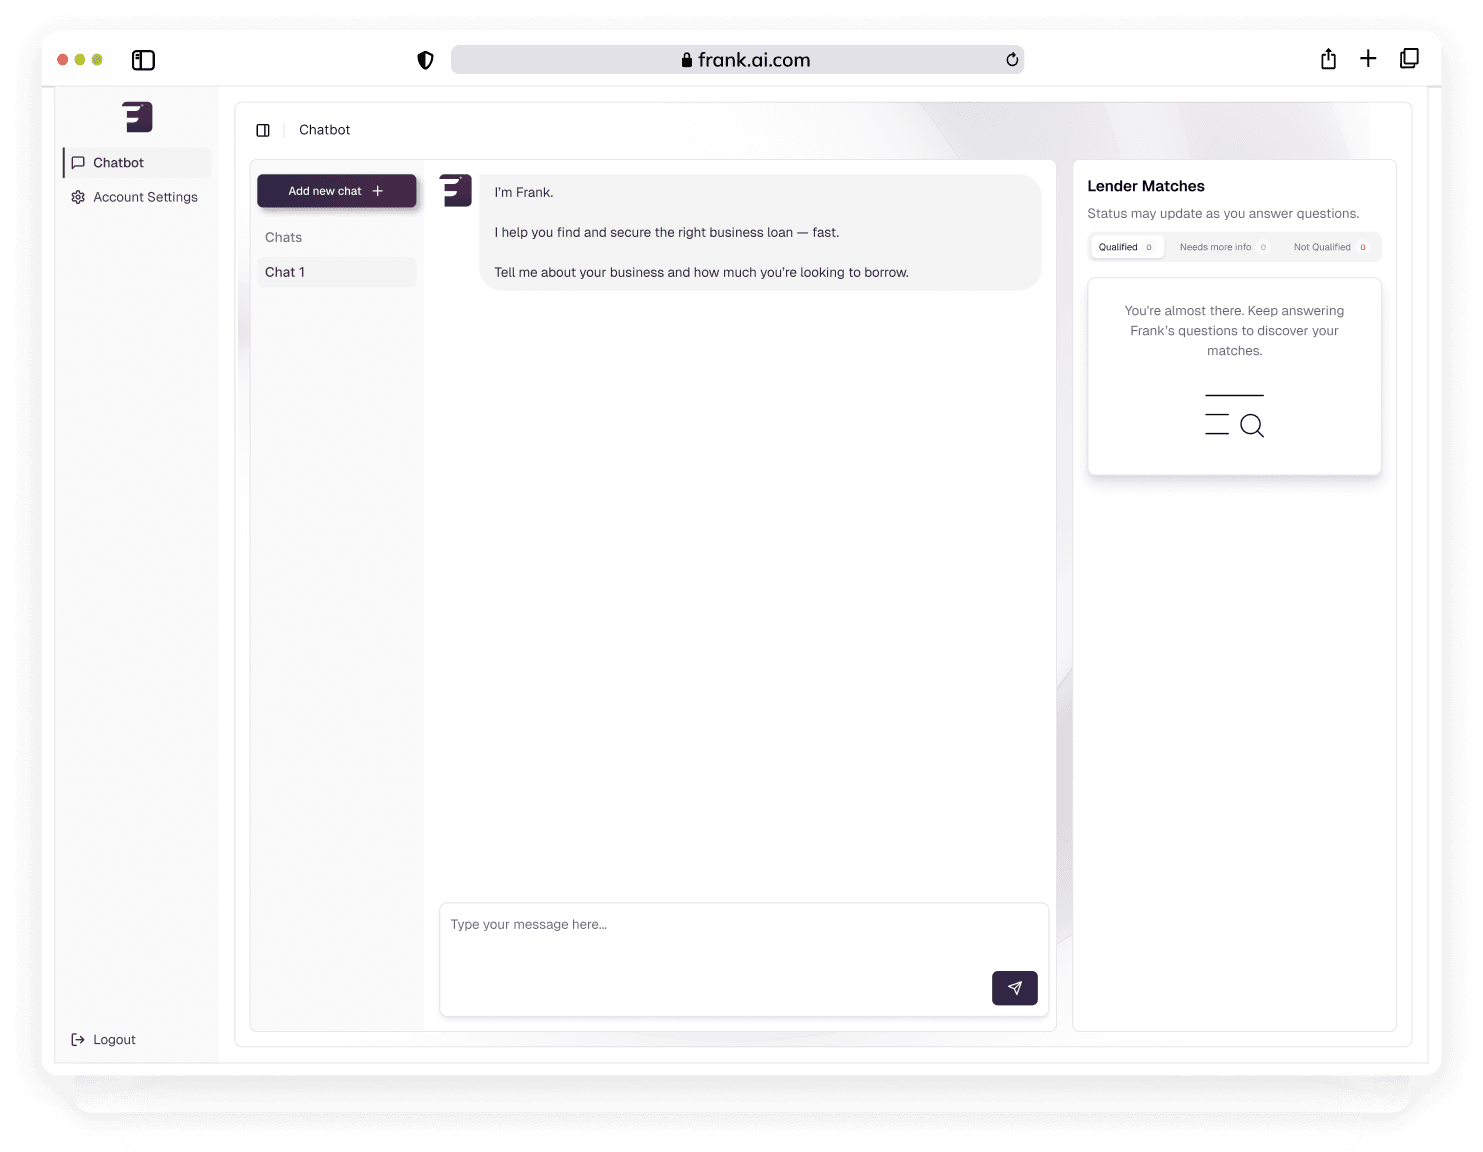Open the Chatbot breadcrumb label
The image size is (1483, 1152).
324,129
